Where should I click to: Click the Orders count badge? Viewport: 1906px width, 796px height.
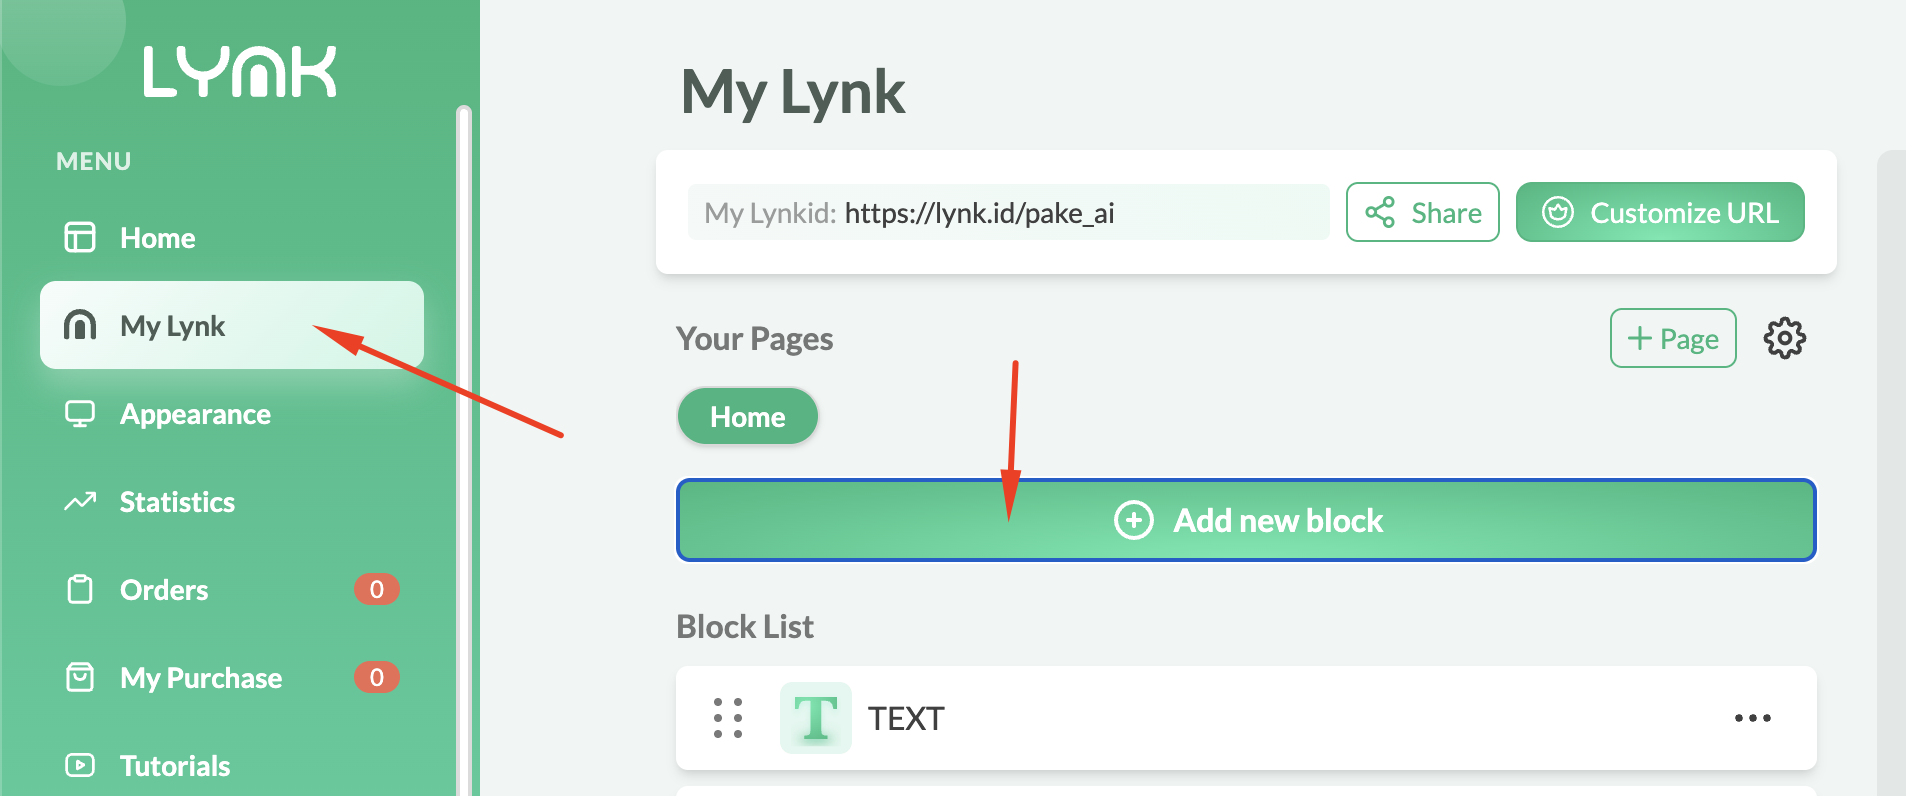[x=376, y=590]
